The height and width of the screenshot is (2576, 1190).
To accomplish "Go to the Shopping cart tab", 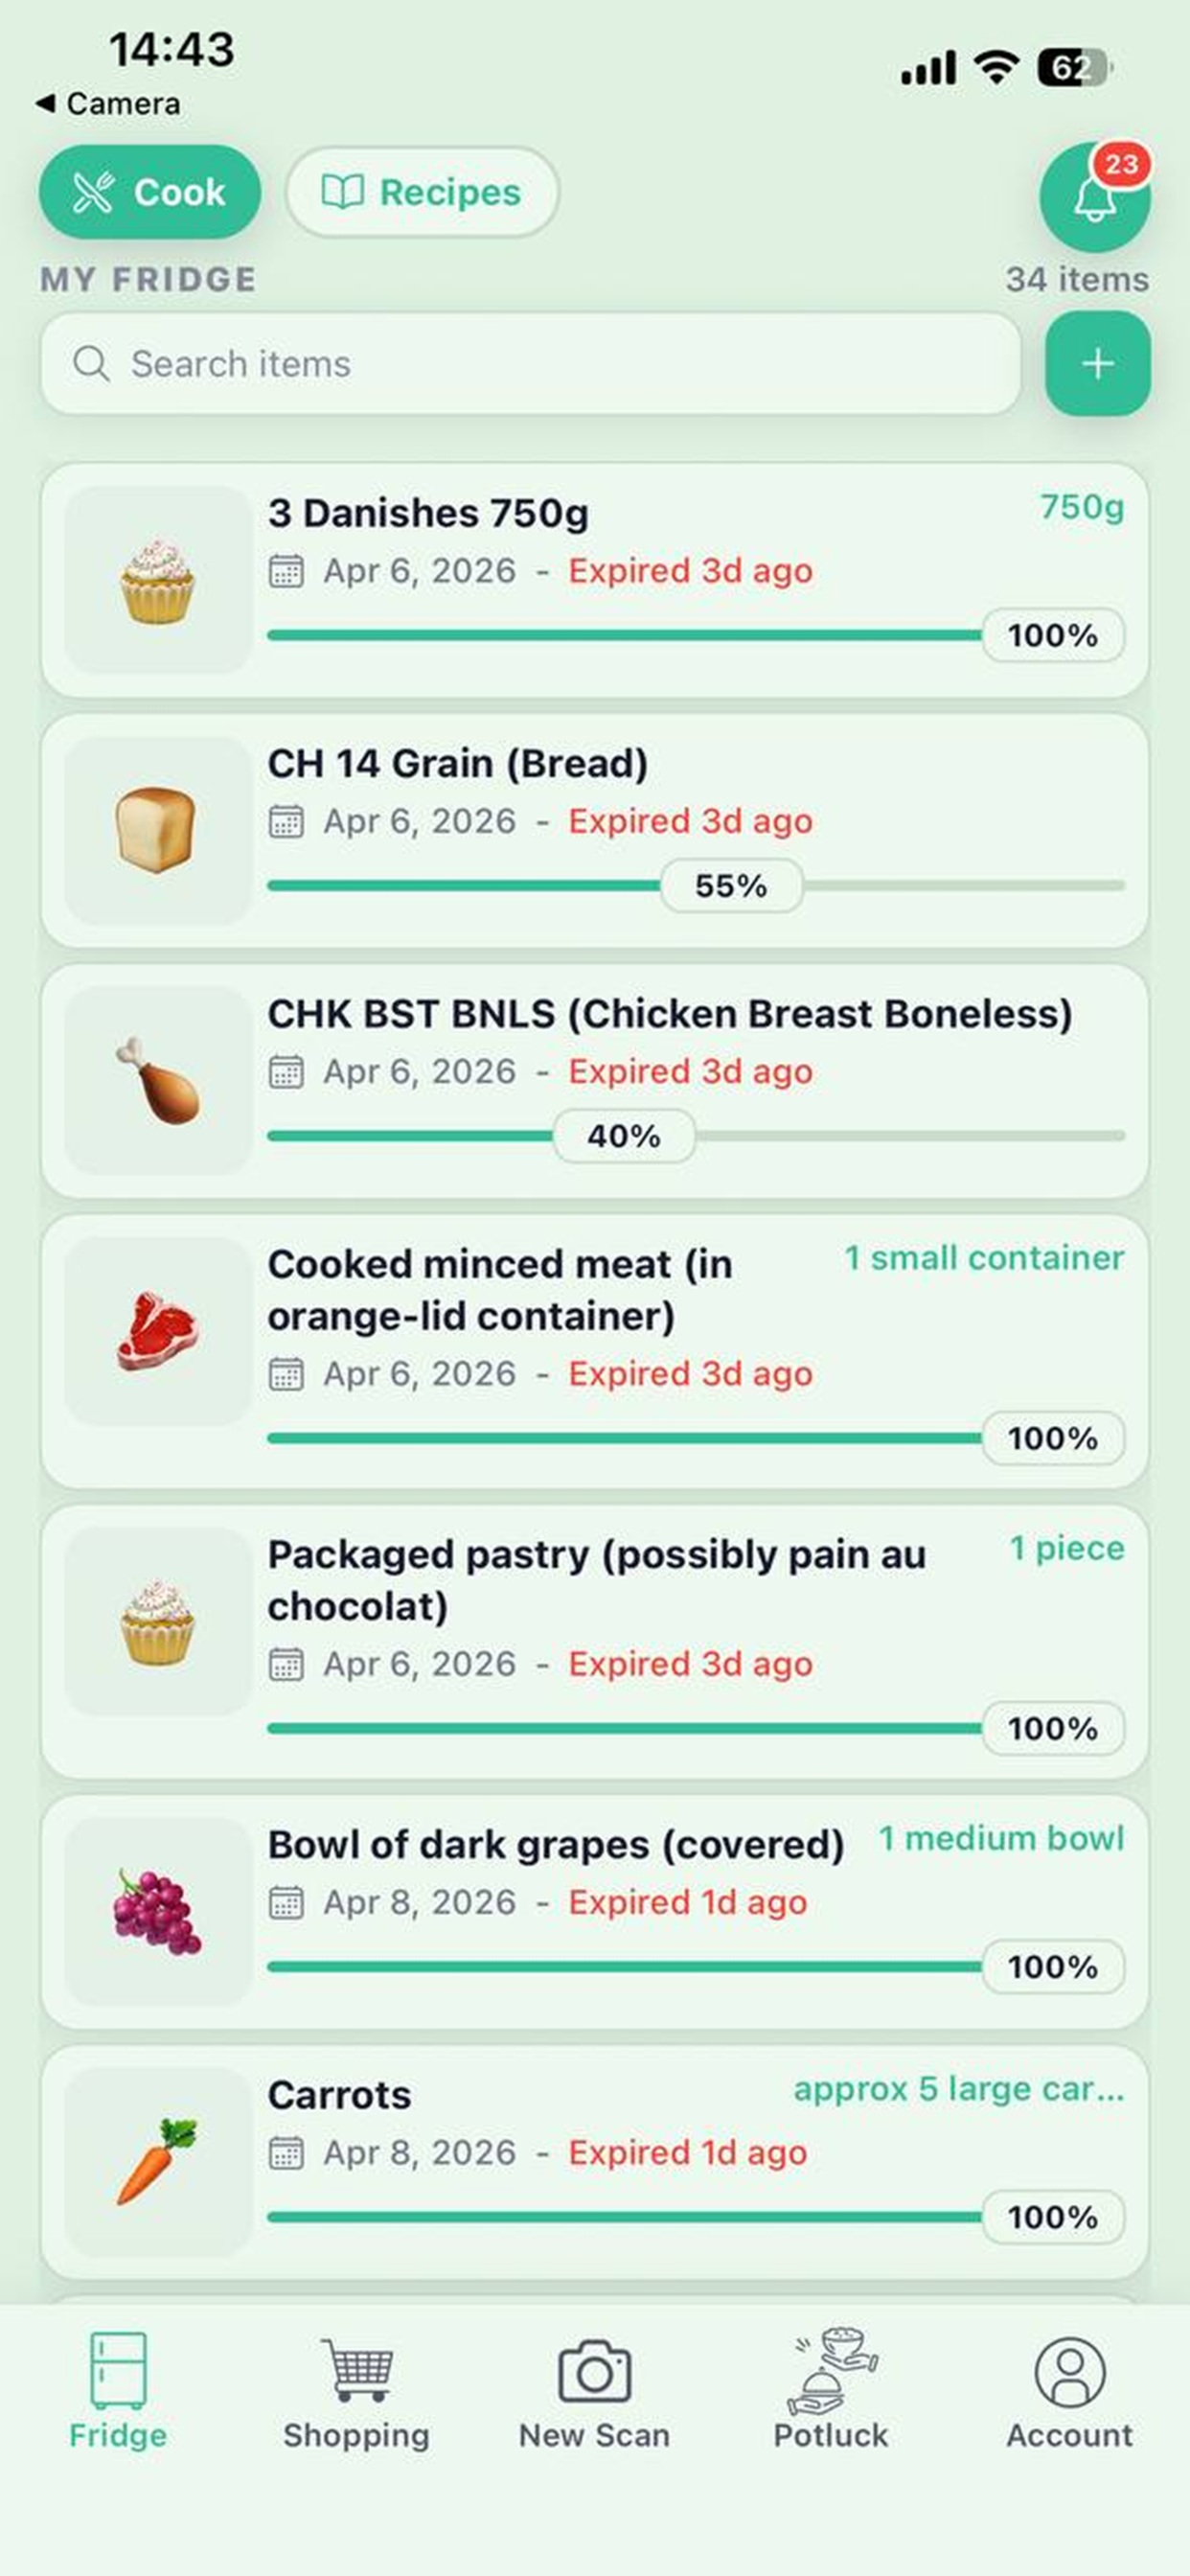I will pyautogui.click(x=356, y=2391).
